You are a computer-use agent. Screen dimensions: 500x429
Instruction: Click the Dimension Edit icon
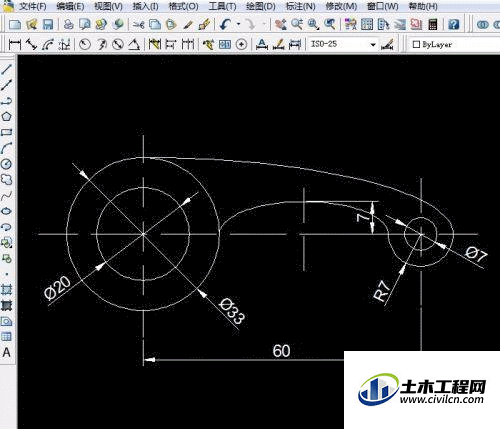pos(262,44)
